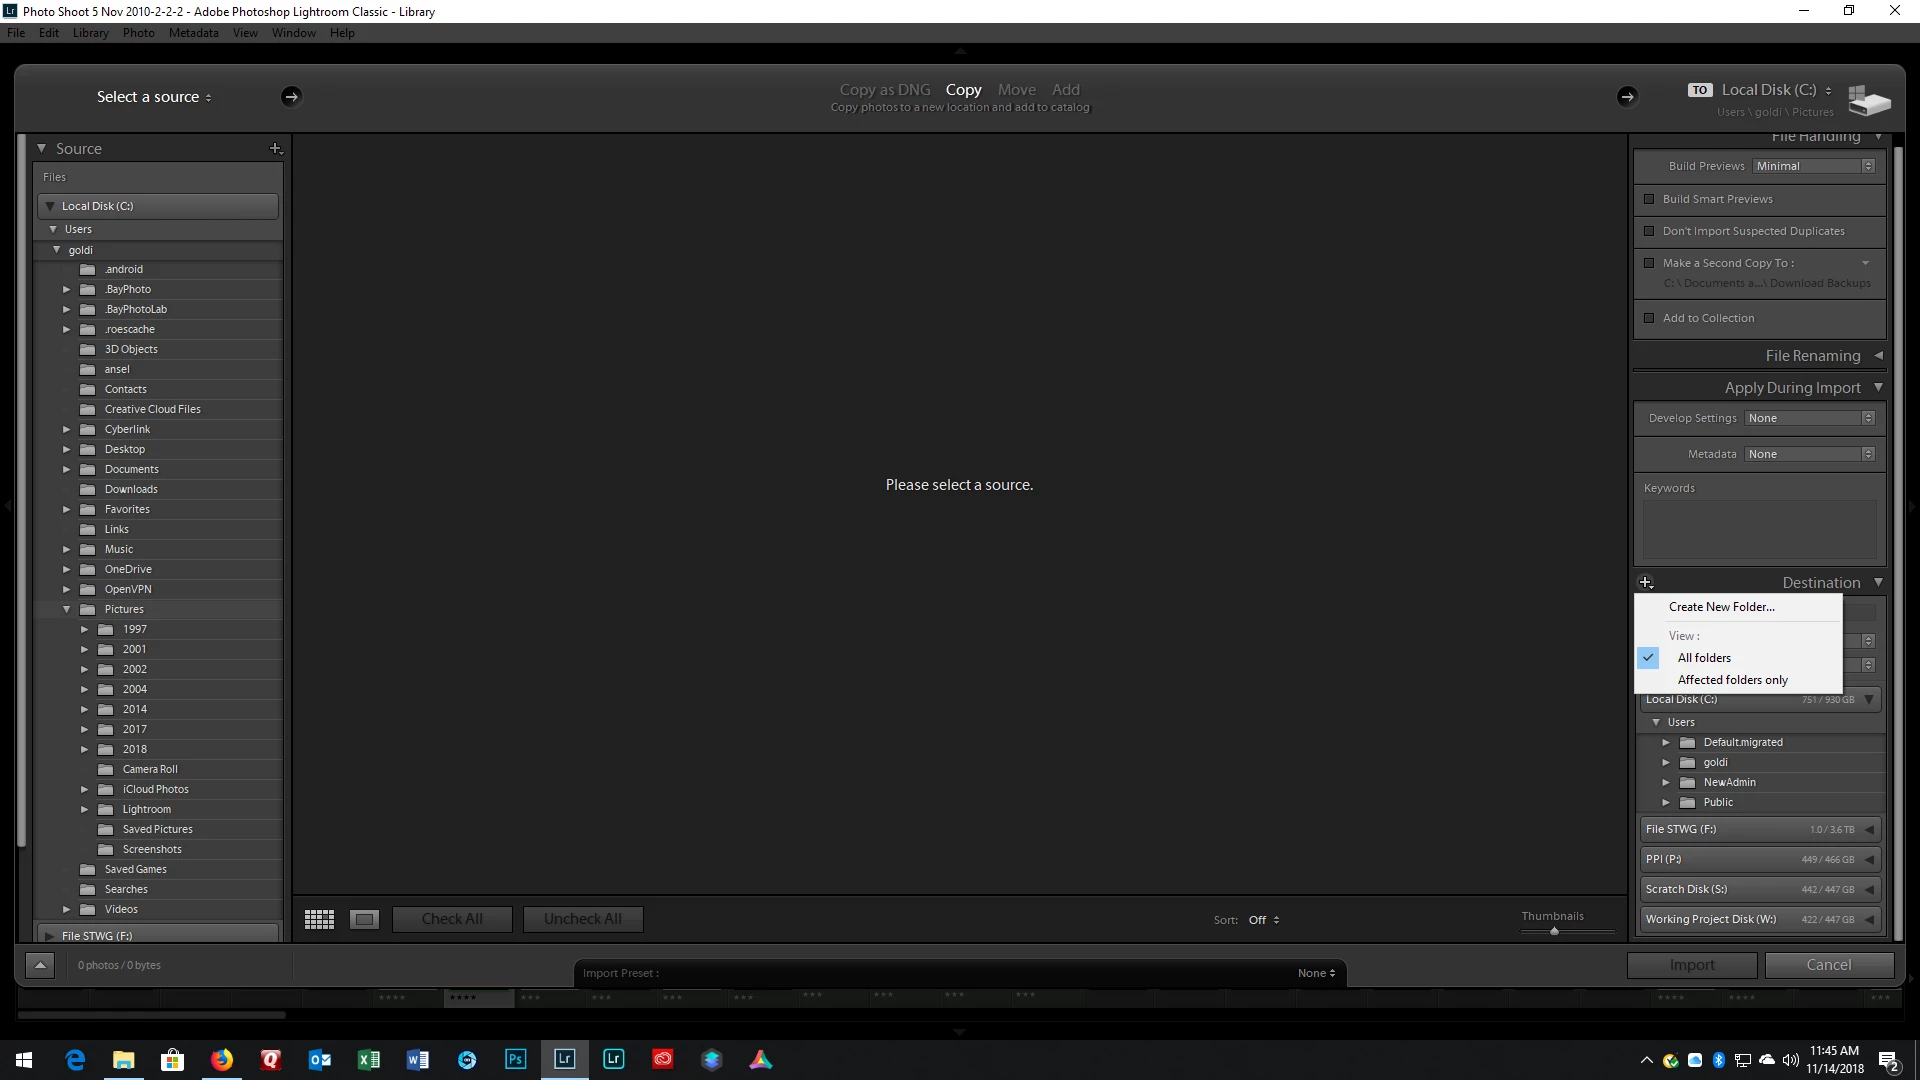
Task: Click the destination hard drive icon
Action: click(x=1868, y=99)
